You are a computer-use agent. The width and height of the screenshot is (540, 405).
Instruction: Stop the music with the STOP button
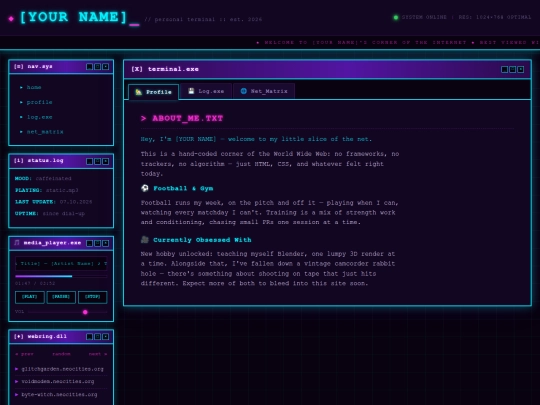click(x=93, y=297)
